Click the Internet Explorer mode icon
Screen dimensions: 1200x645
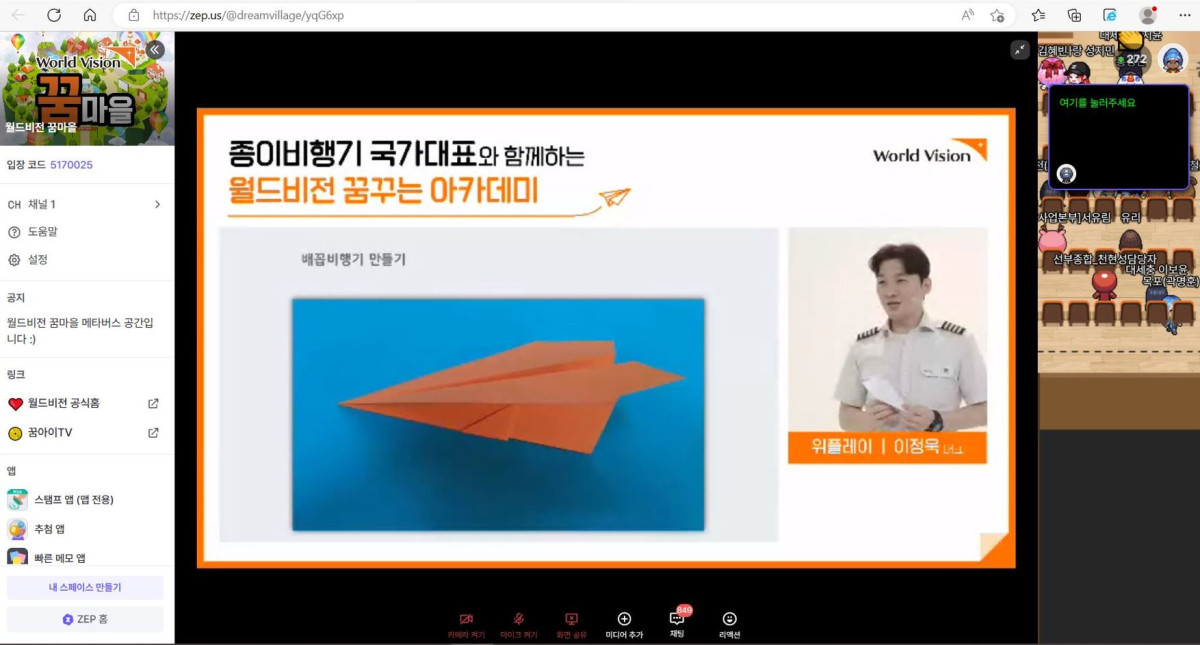click(x=1110, y=15)
